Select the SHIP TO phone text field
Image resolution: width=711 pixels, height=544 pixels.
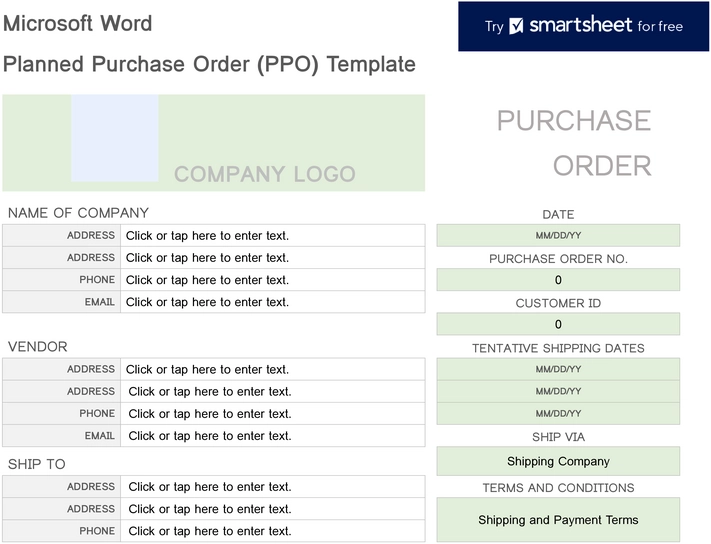click(272, 531)
